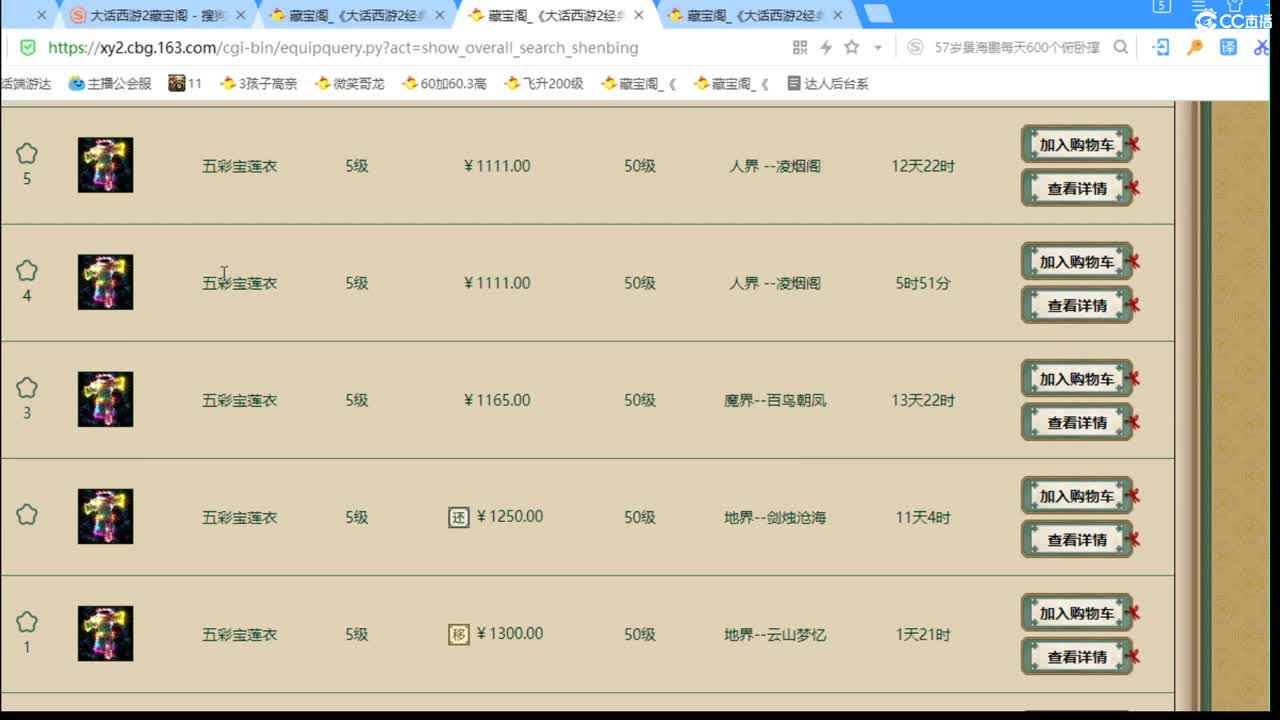The height and width of the screenshot is (720, 1280).
Task: Open bookmark 60加60.3高
Action: coord(444,83)
